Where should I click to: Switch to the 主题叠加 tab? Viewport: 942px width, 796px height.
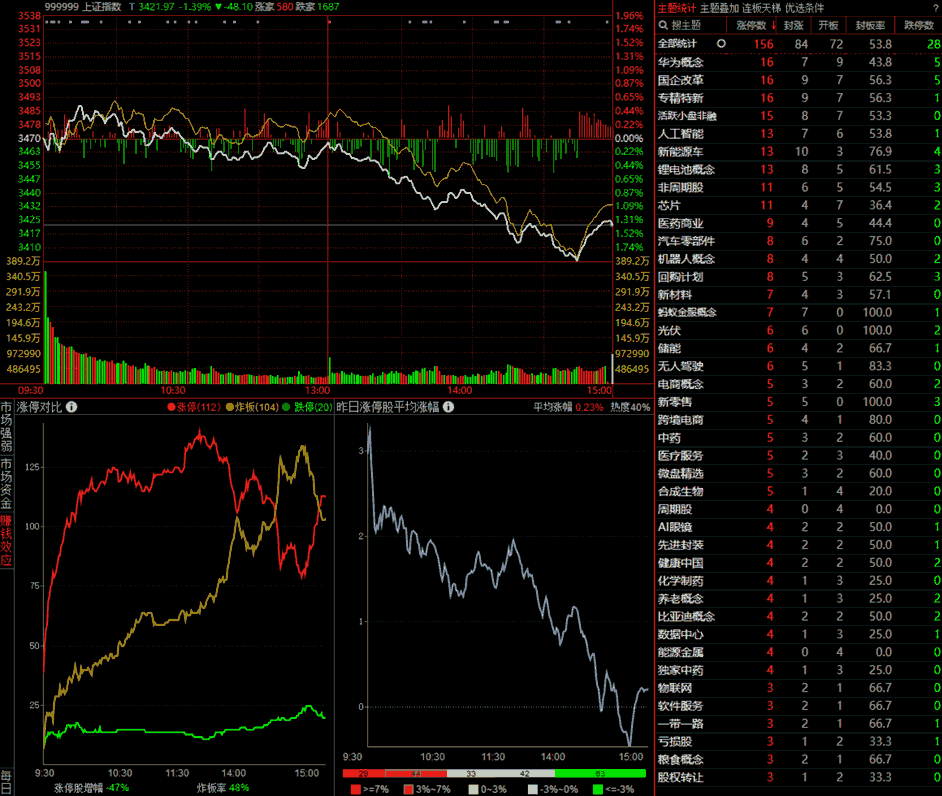(719, 8)
